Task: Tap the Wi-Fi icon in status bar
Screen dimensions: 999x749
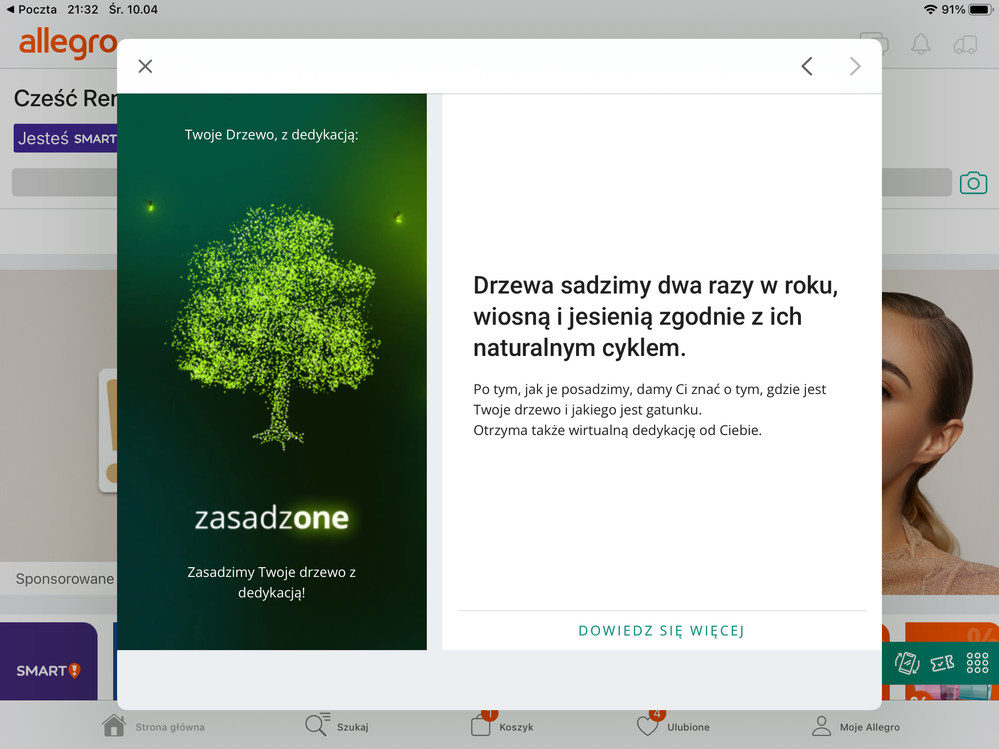Action: click(931, 10)
